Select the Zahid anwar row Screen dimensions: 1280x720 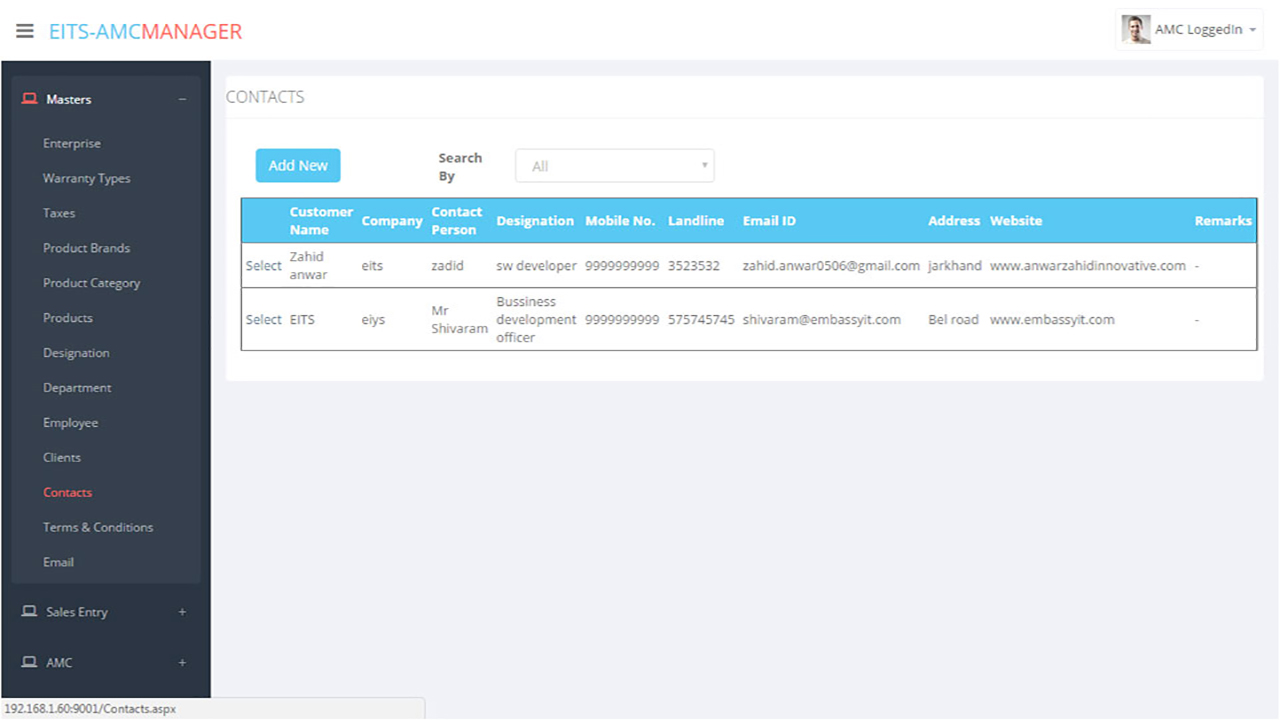(264, 266)
